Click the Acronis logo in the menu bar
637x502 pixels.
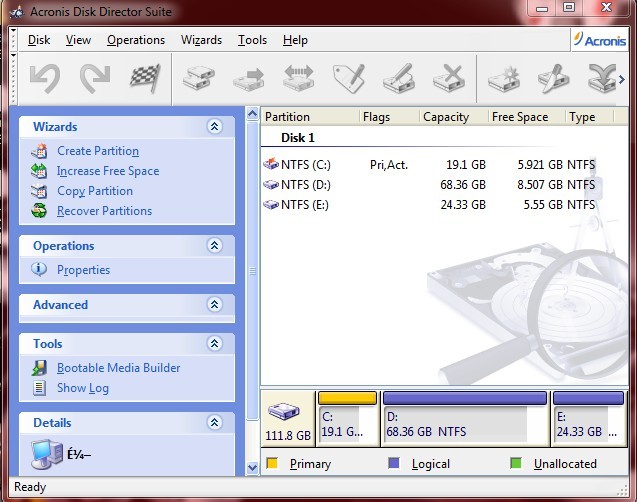(600, 40)
